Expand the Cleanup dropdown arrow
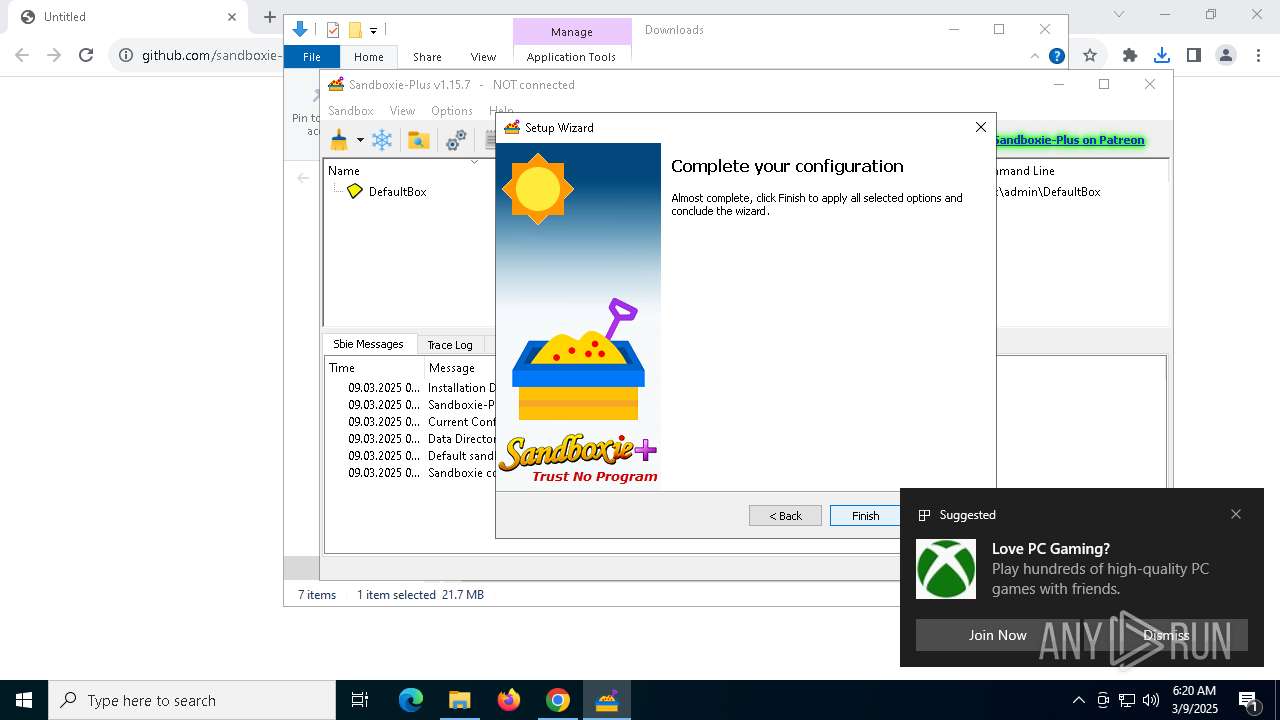The image size is (1280, 720). (360, 140)
